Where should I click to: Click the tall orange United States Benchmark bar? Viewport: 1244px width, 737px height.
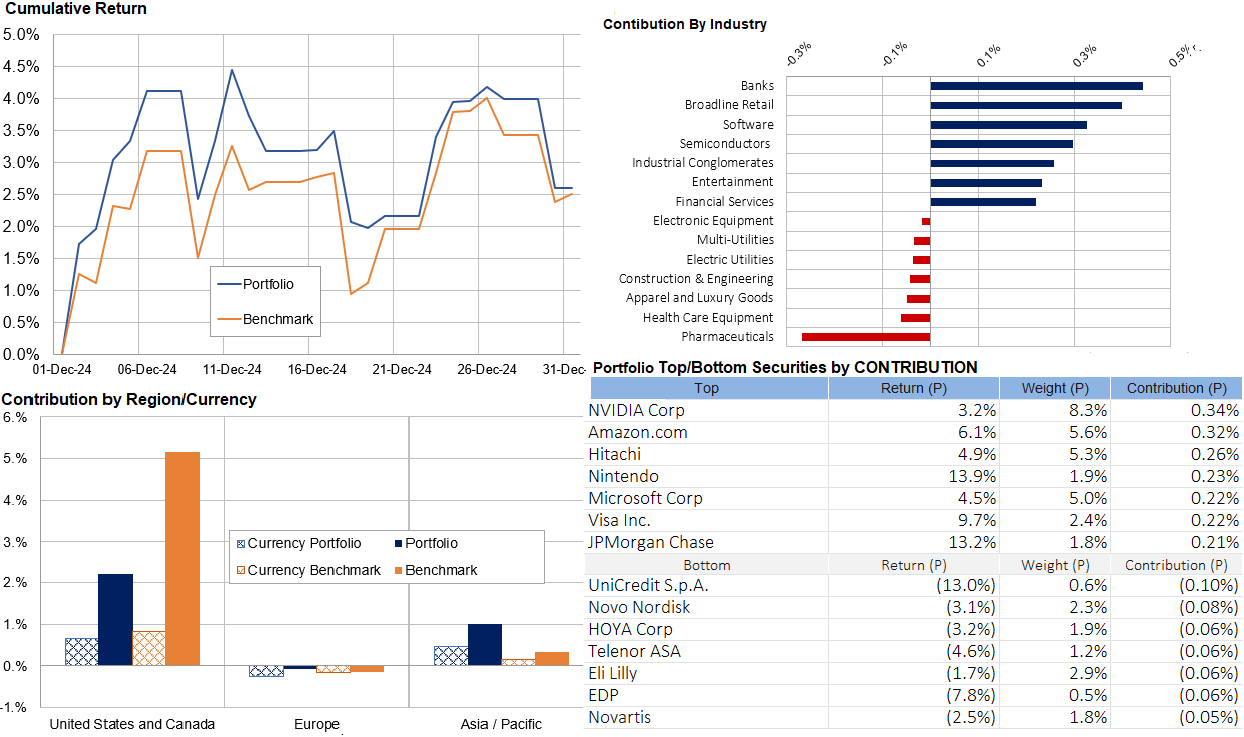(182, 559)
